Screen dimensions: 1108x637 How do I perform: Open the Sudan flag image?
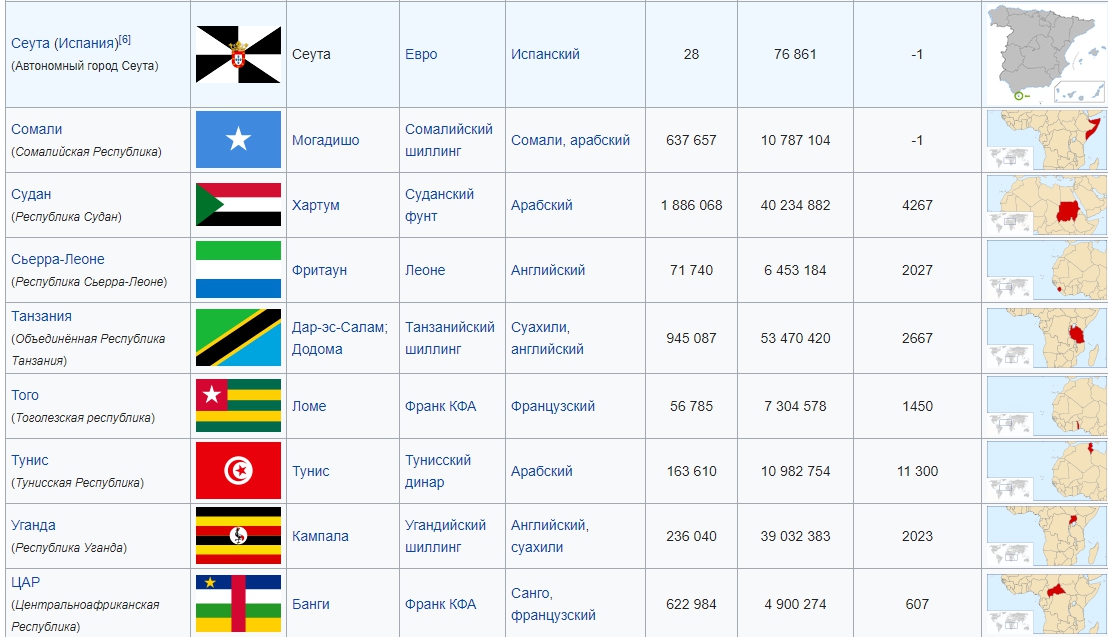click(x=238, y=205)
